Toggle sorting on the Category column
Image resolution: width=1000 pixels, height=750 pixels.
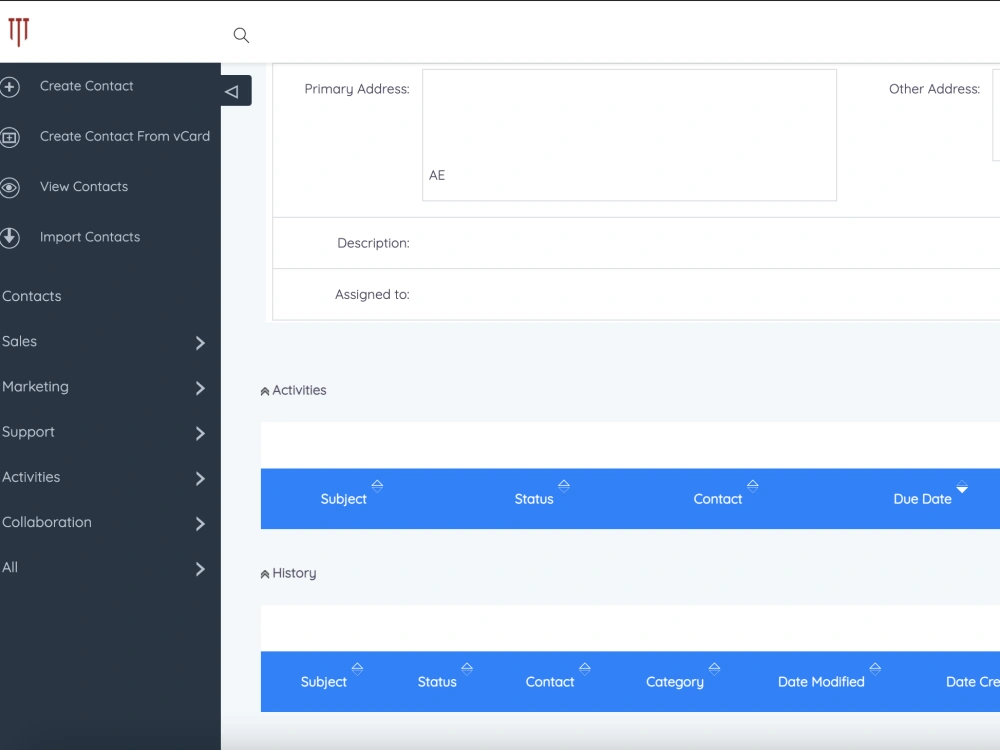tap(714, 668)
